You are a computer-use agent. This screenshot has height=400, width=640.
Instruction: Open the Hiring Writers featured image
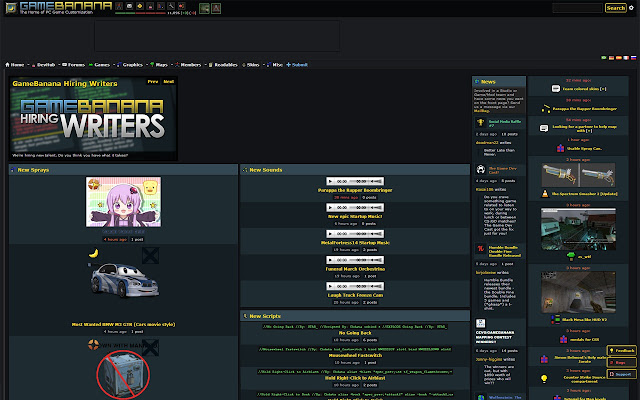click(x=93, y=120)
